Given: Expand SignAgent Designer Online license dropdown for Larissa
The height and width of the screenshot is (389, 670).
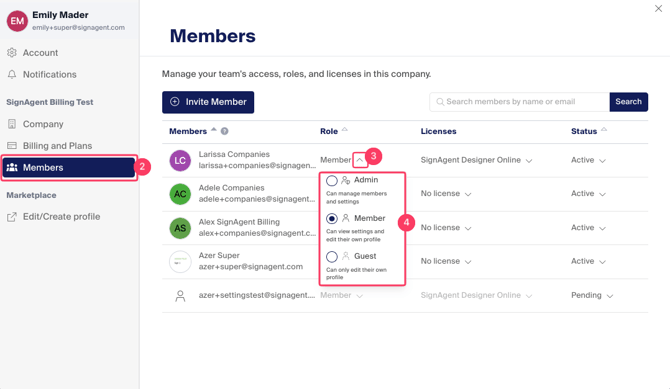Looking at the screenshot, I should (529, 161).
